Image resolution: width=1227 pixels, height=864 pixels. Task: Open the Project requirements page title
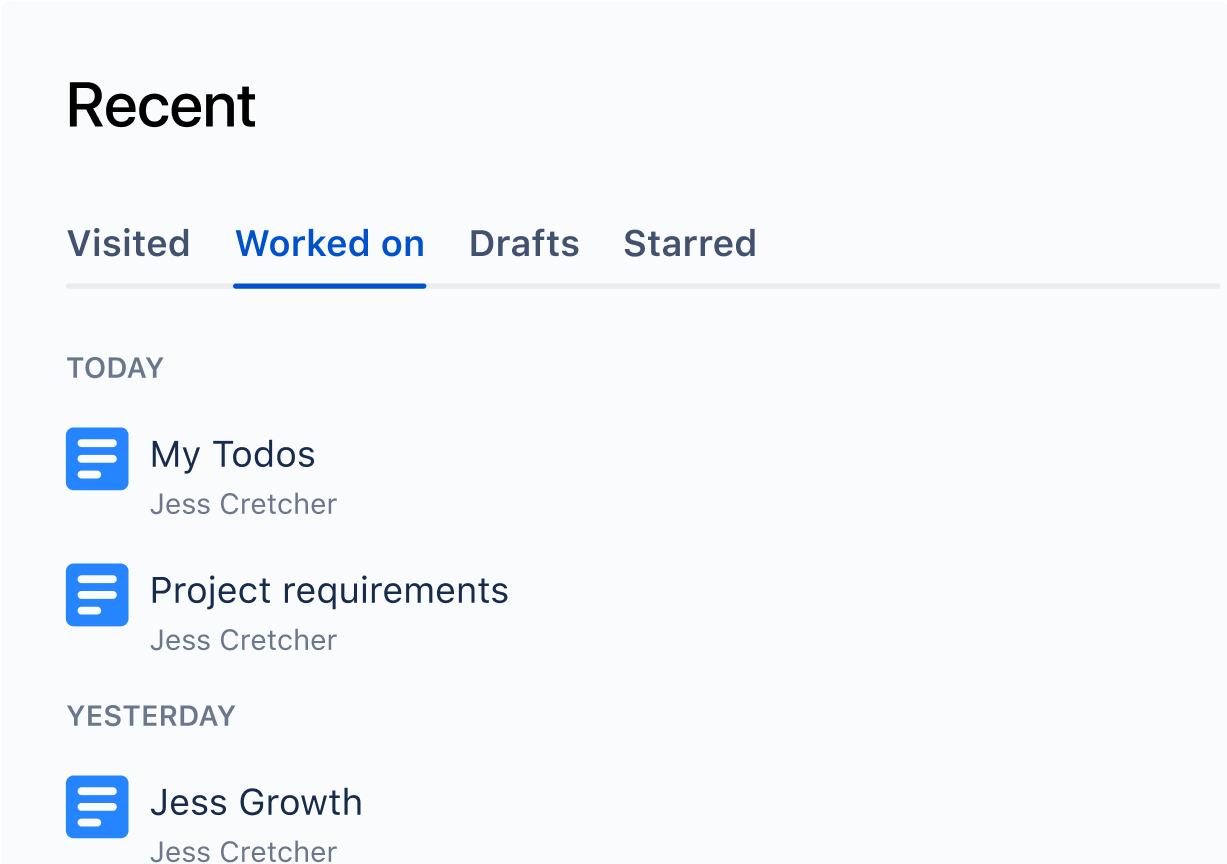click(329, 591)
